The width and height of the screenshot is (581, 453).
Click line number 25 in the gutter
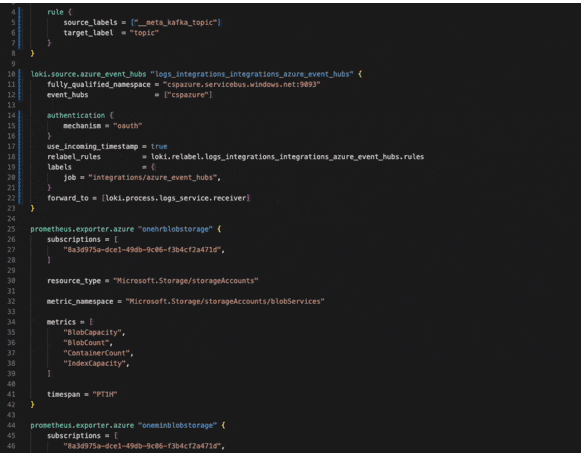click(x=11, y=229)
